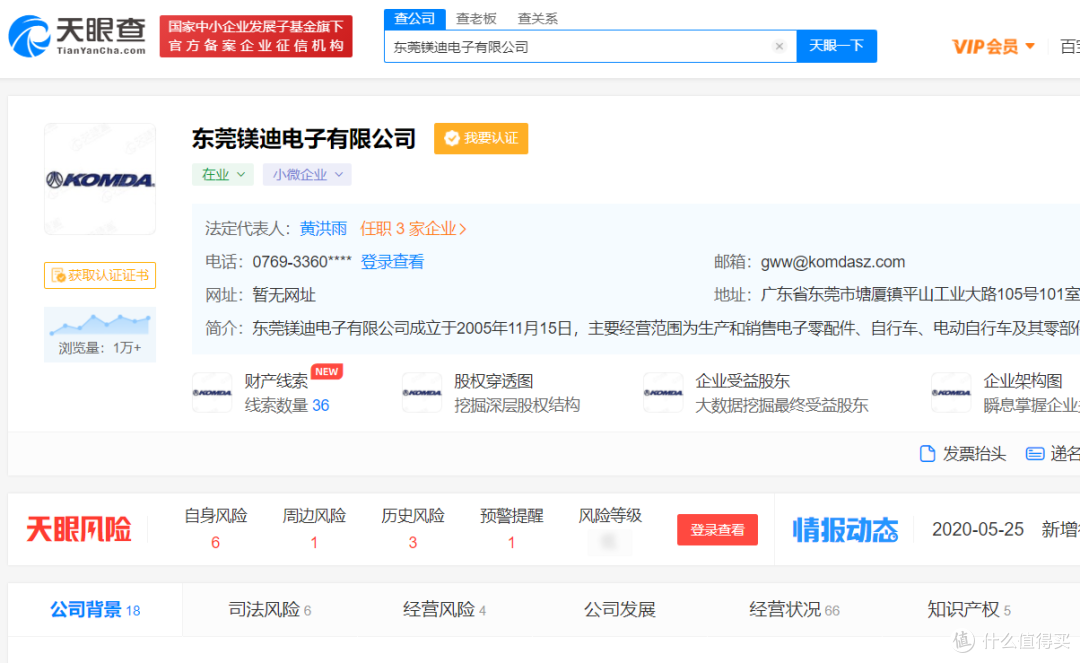Select the 公司背景 tab

click(95, 609)
